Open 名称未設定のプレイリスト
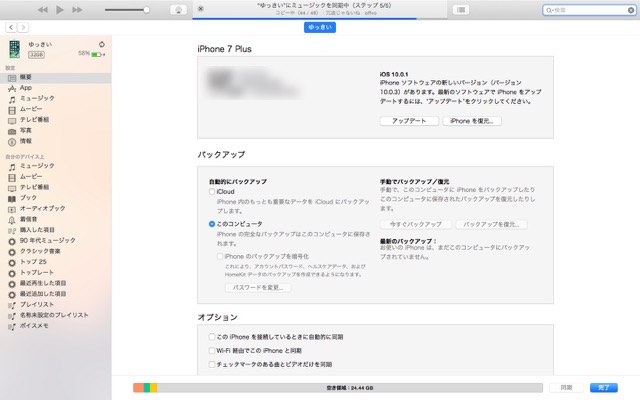The image size is (640, 400). click(x=56, y=315)
